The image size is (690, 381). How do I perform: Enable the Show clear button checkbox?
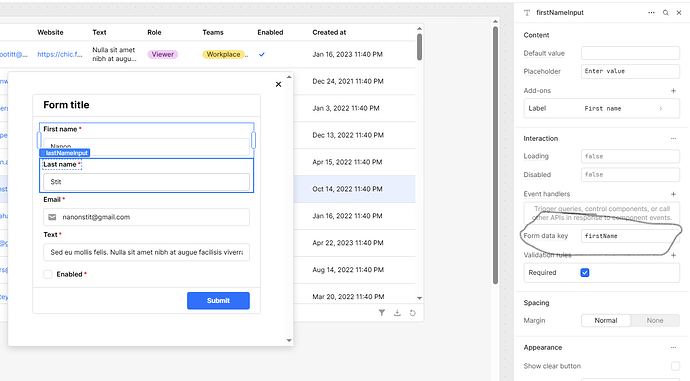pos(675,366)
